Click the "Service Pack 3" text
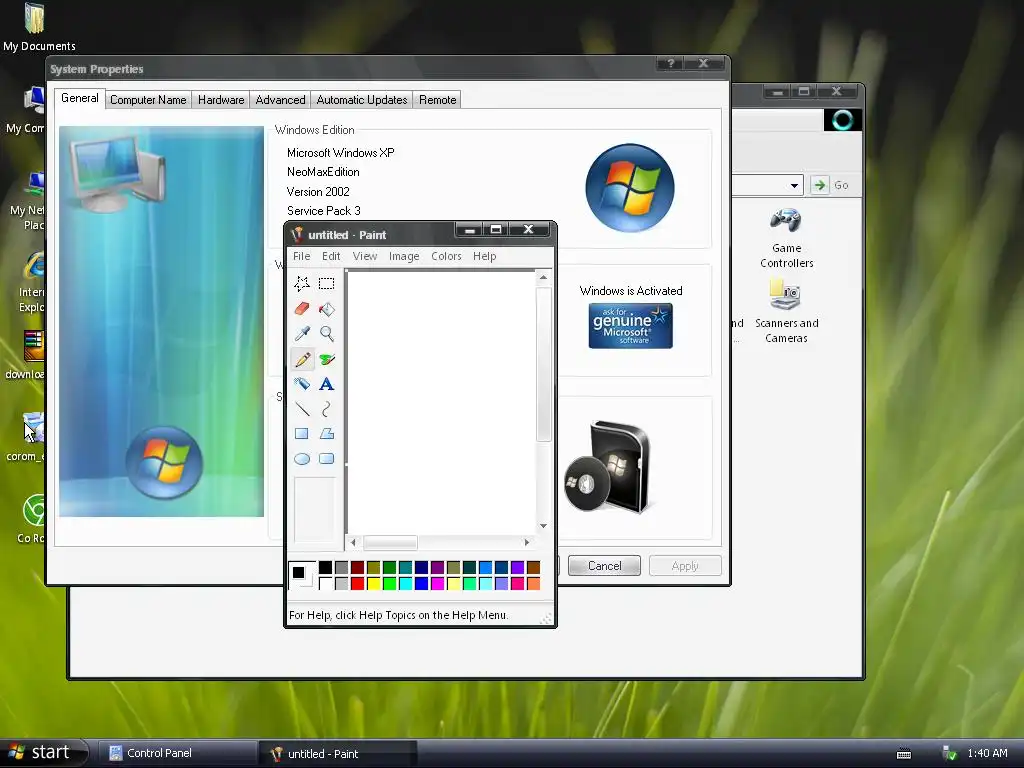Image resolution: width=1024 pixels, height=768 pixels. click(323, 210)
